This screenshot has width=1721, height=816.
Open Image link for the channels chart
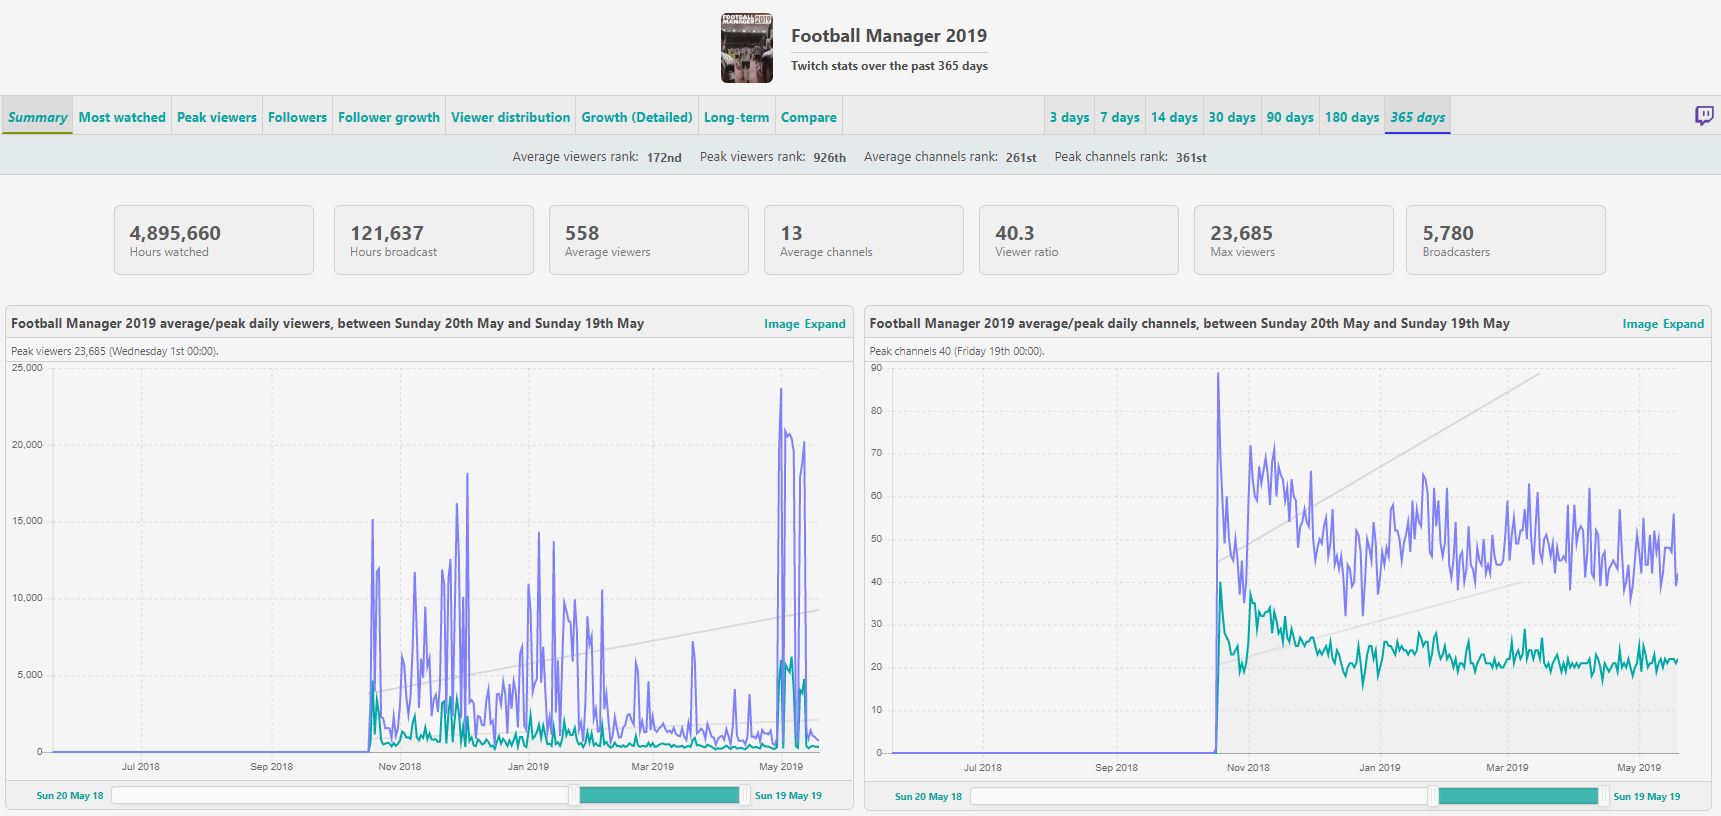(x=1640, y=324)
